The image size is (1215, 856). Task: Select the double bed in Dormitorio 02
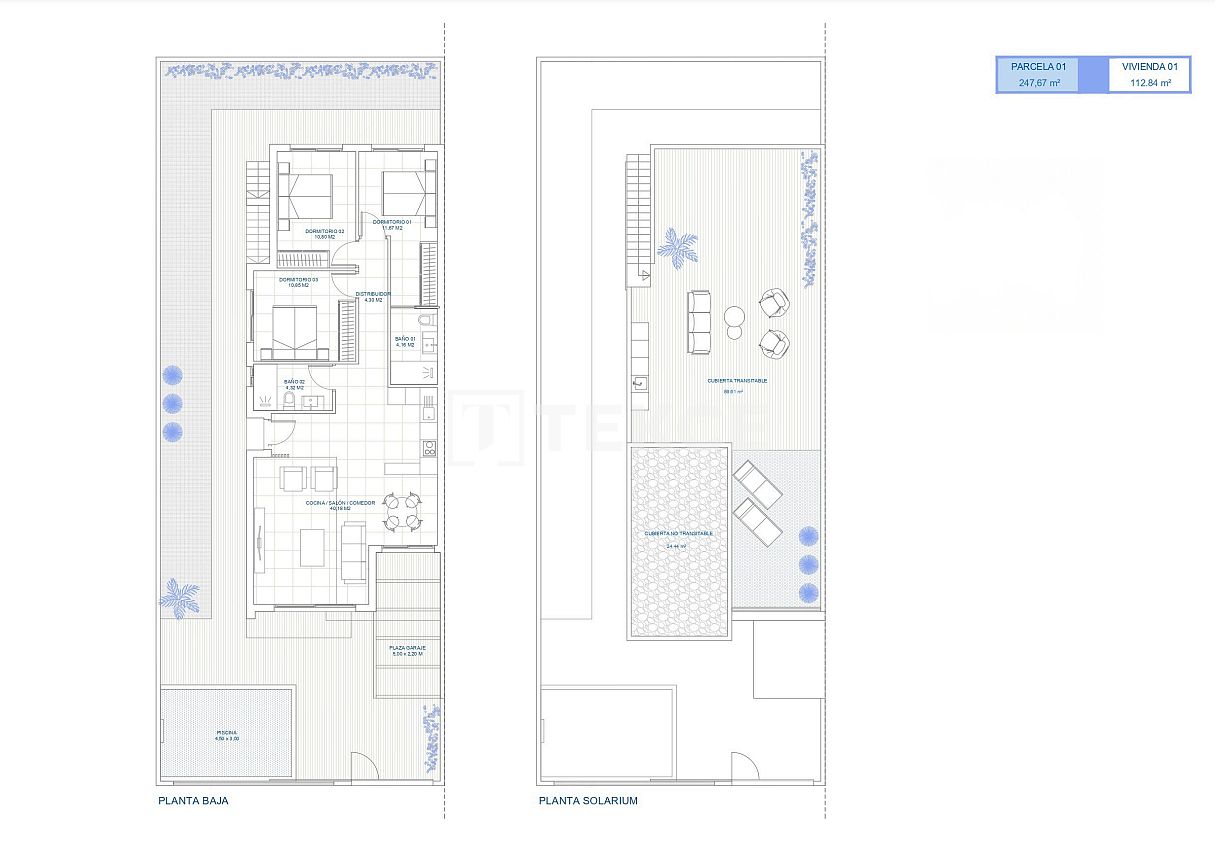click(x=304, y=196)
